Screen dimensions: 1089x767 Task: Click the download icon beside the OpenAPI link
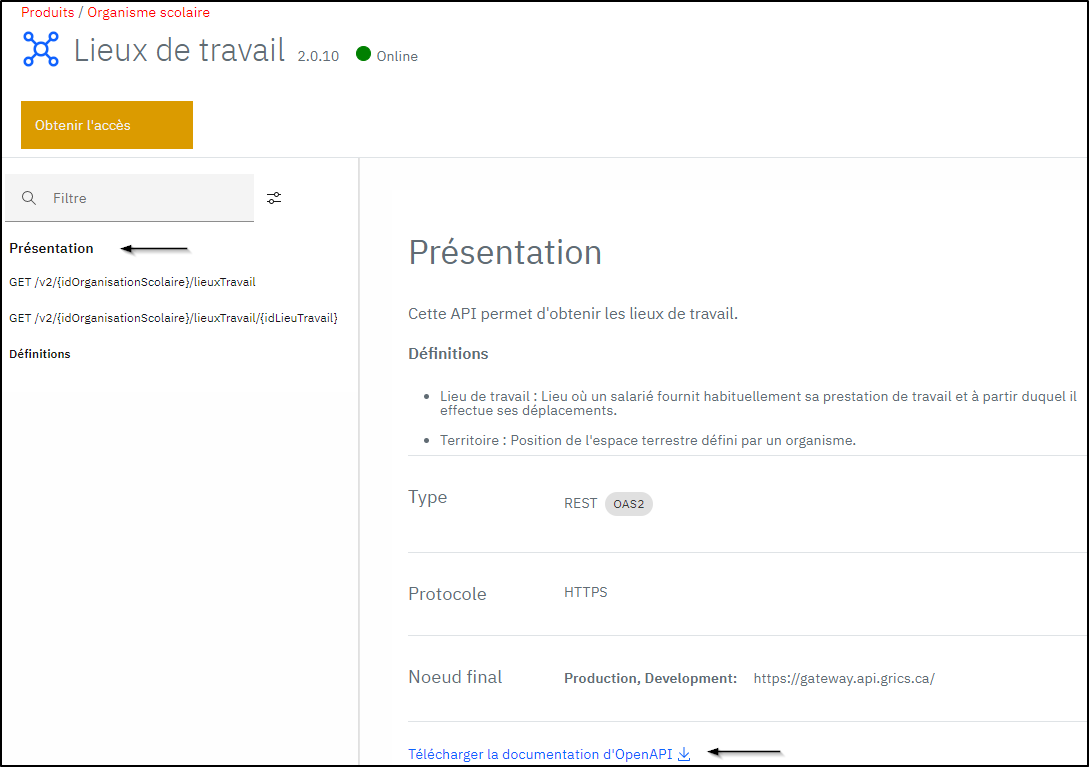(684, 753)
